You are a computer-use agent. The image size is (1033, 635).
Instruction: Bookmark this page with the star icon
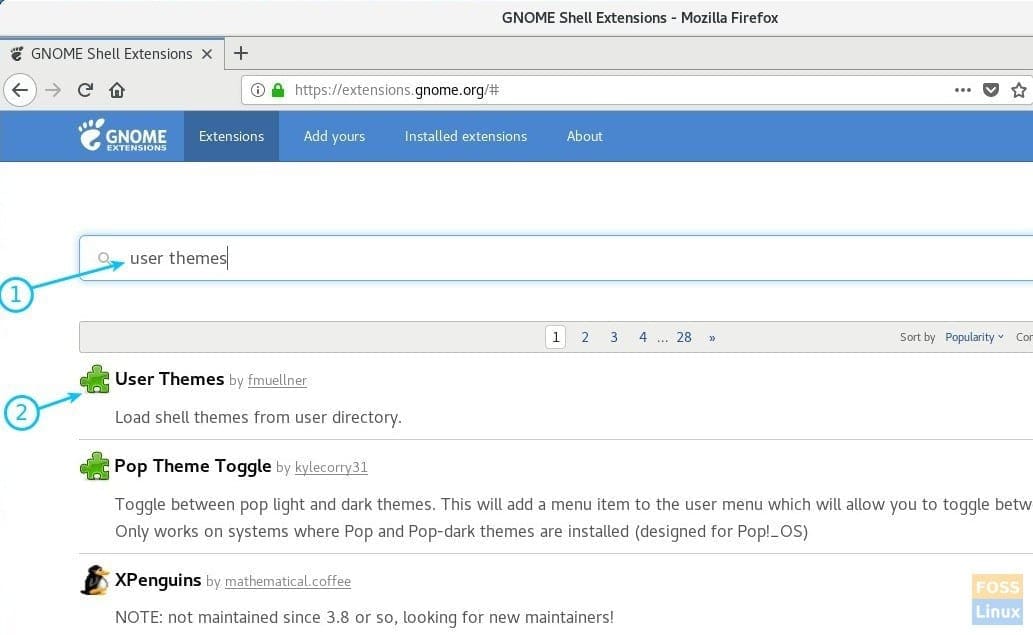point(1019,90)
